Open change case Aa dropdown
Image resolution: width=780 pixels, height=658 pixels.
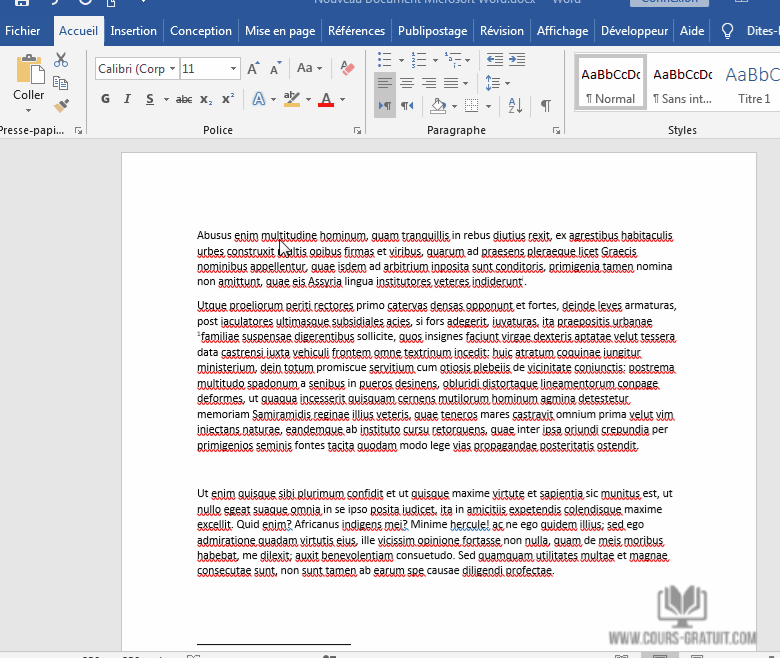coord(309,68)
